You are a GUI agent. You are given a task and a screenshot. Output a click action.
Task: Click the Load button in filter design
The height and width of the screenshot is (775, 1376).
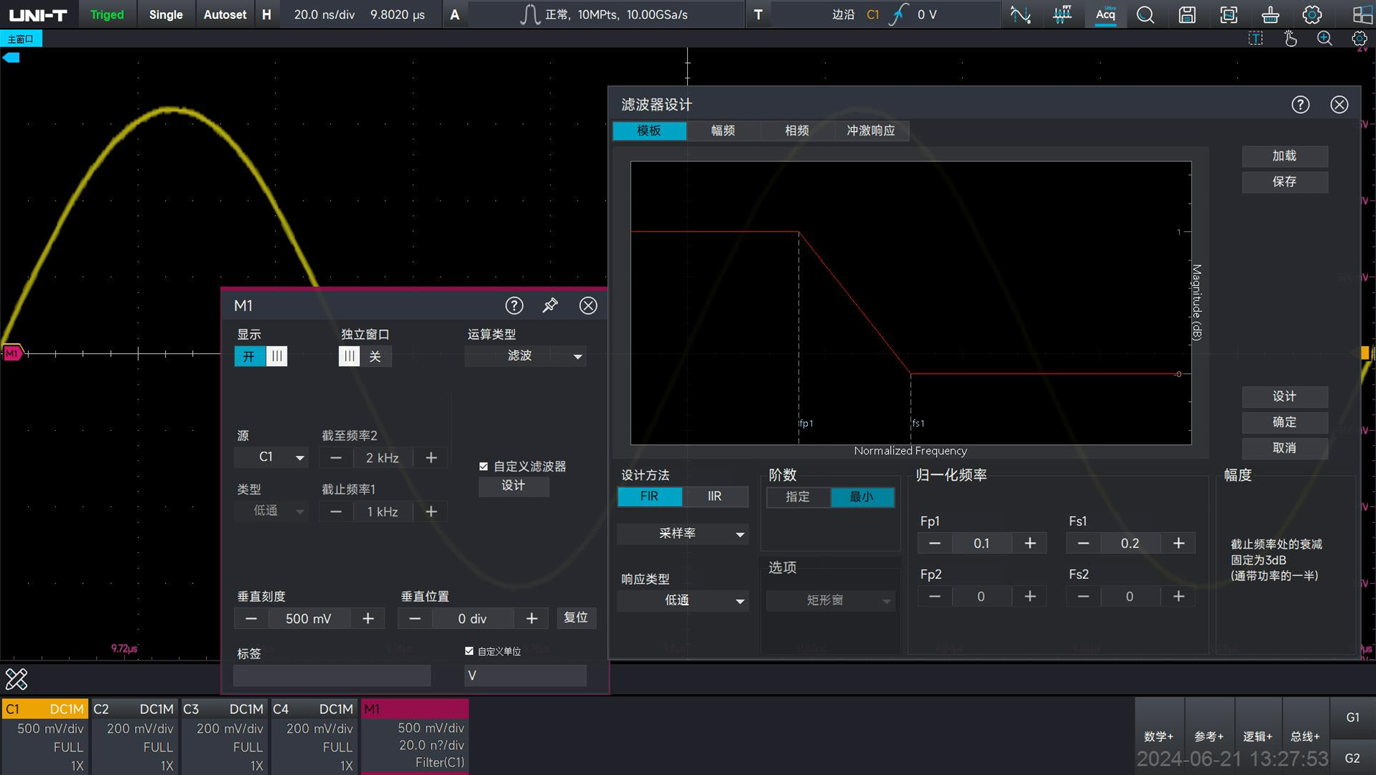[1285, 156]
